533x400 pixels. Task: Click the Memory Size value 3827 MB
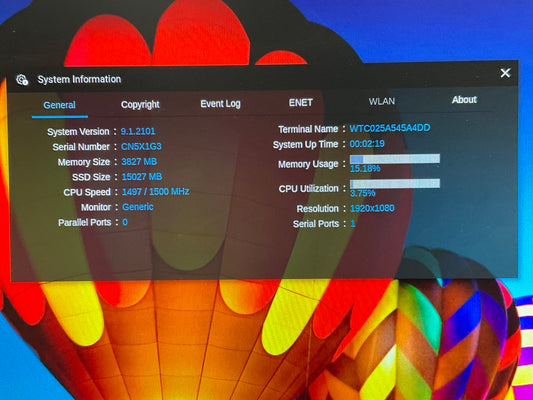139,161
